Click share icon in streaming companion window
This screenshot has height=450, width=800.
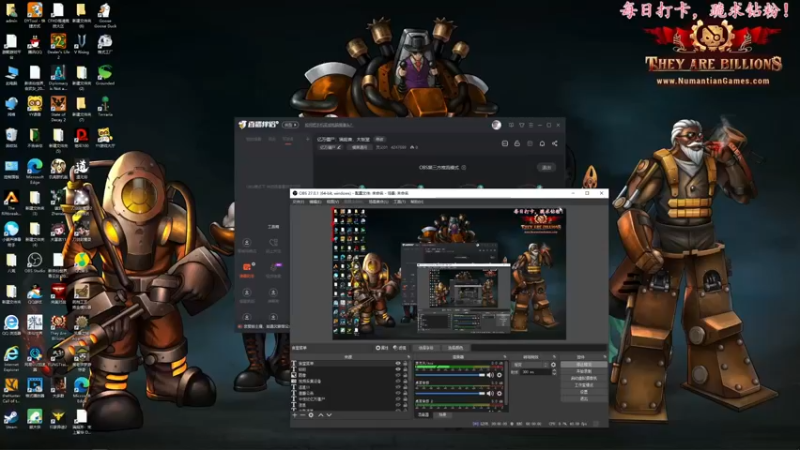[x=555, y=143]
